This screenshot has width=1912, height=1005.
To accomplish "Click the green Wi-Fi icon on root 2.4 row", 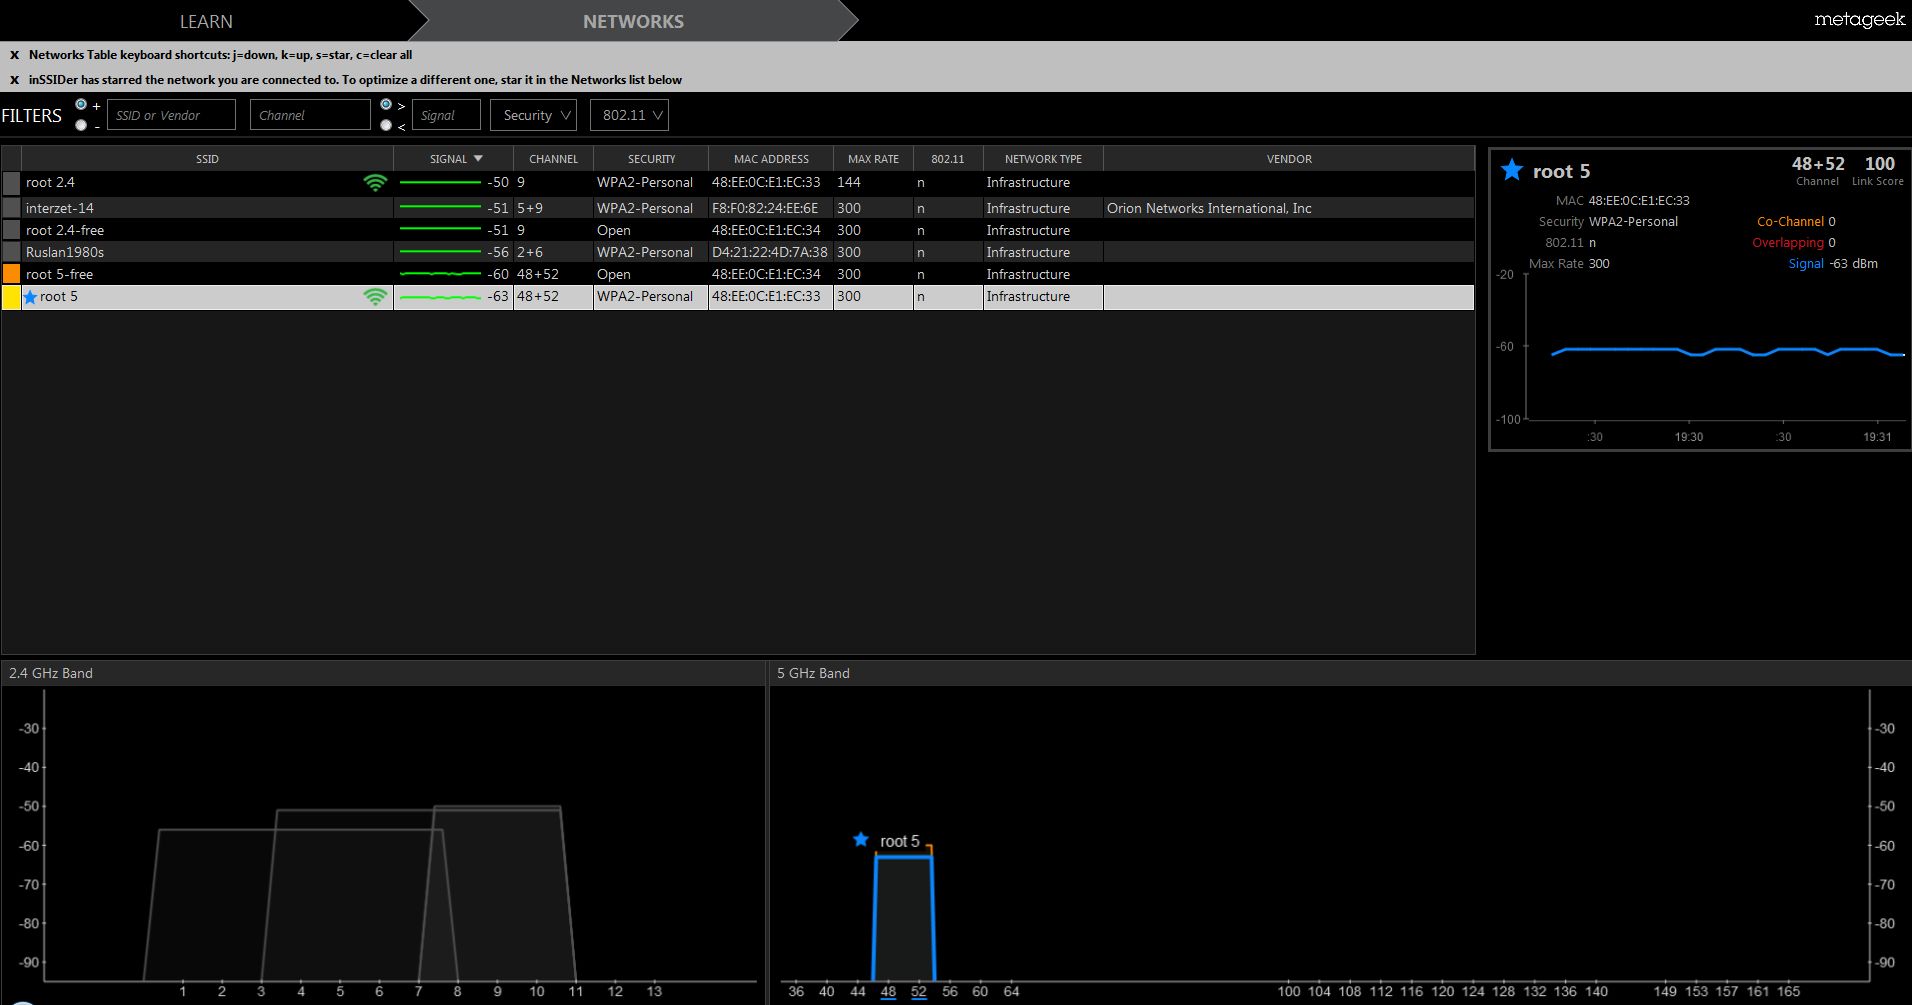I will tap(375, 183).
